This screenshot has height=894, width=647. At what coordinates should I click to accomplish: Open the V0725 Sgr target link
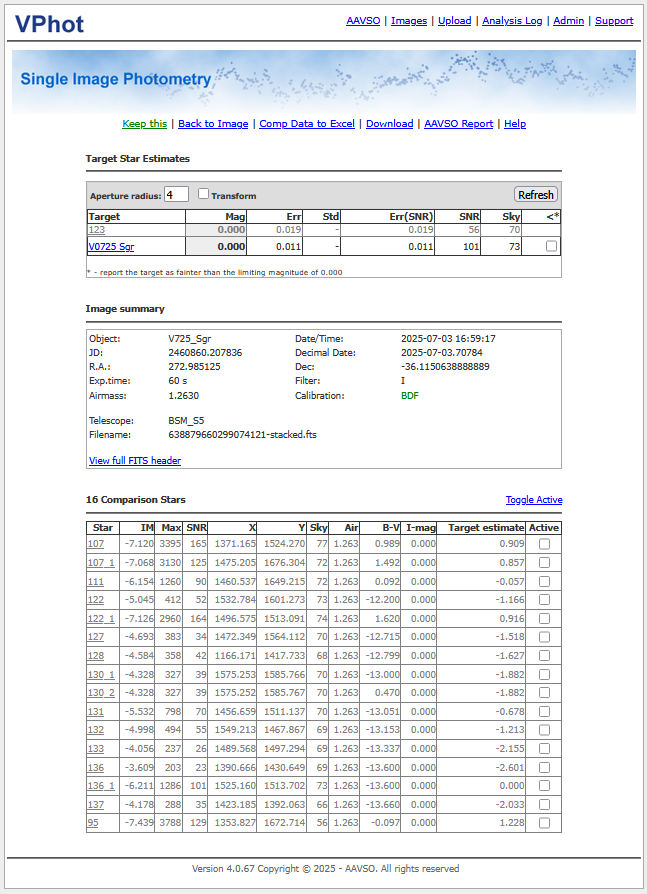click(x=111, y=246)
